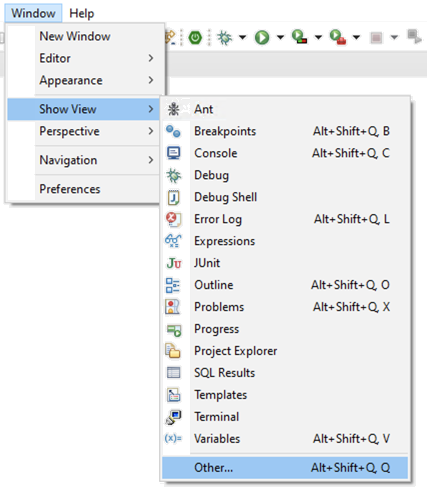Open the Help menu
427x488 pixels.
(x=82, y=13)
